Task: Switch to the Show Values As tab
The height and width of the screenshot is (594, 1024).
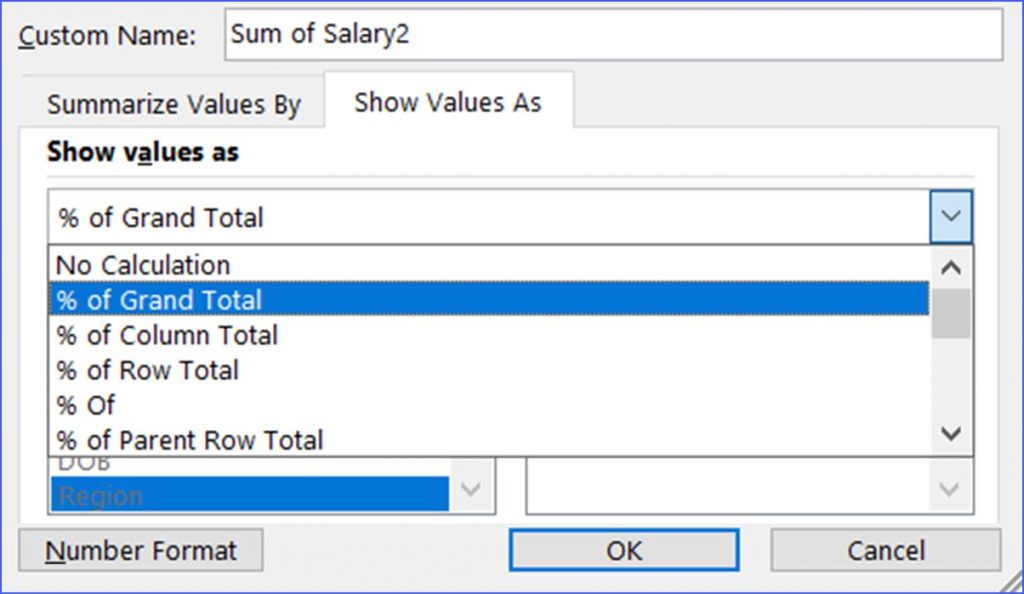Action: tap(448, 100)
